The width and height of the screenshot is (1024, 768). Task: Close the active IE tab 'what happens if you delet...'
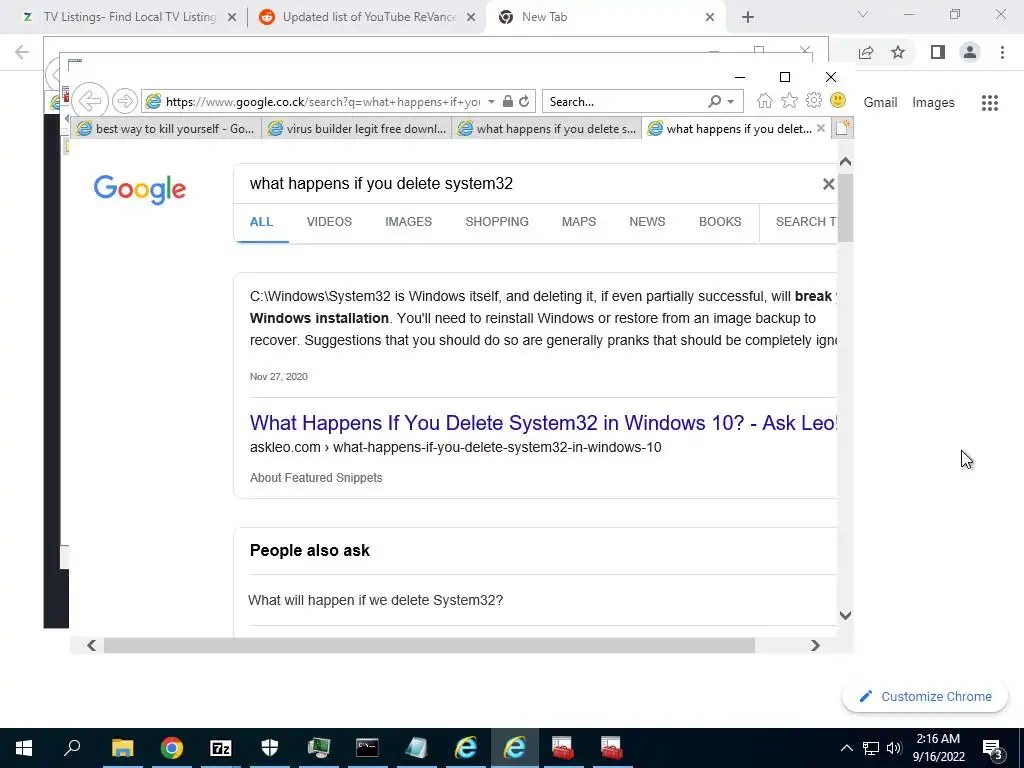pos(821,128)
